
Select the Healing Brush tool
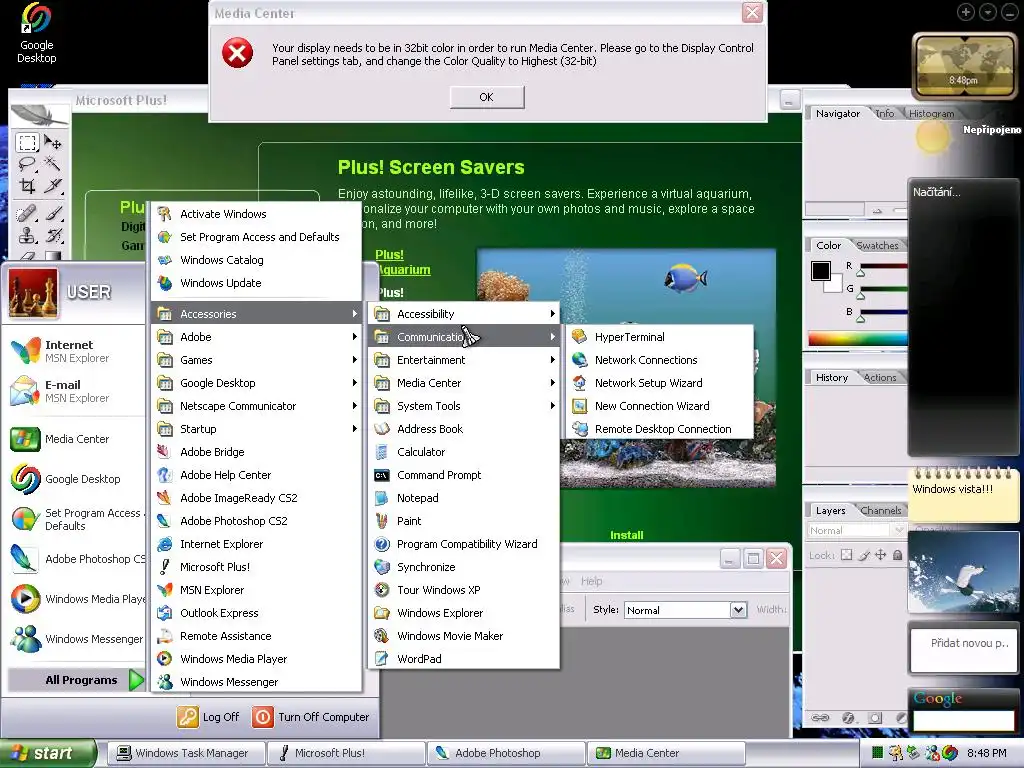(x=27, y=214)
